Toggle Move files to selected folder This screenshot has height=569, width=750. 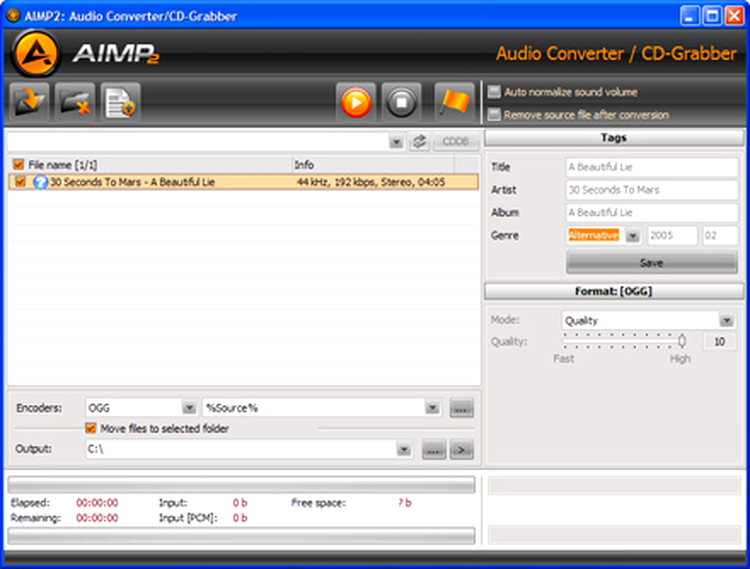pos(90,428)
